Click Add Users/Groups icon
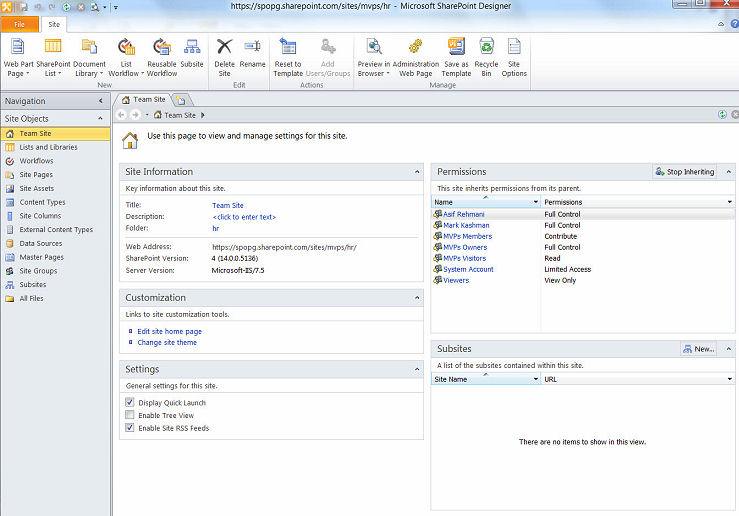Viewport: 739px width, 516px height. [328, 47]
